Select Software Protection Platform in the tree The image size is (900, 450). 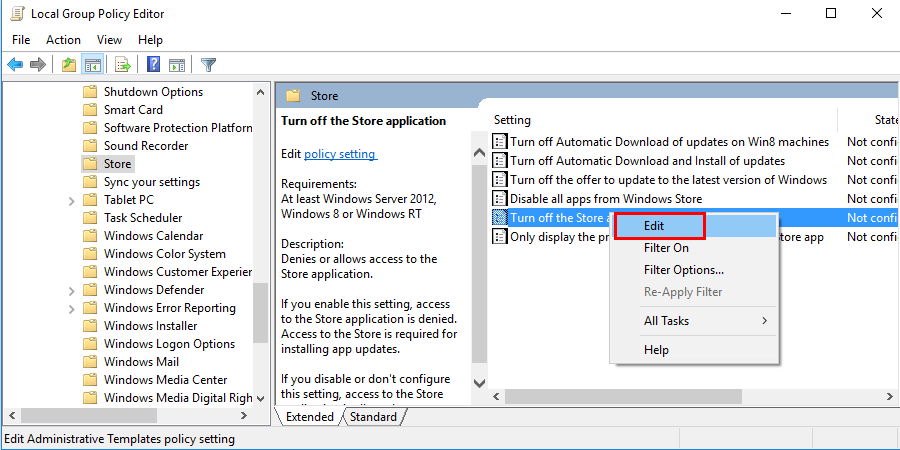pyautogui.click(x=178, y=127)
